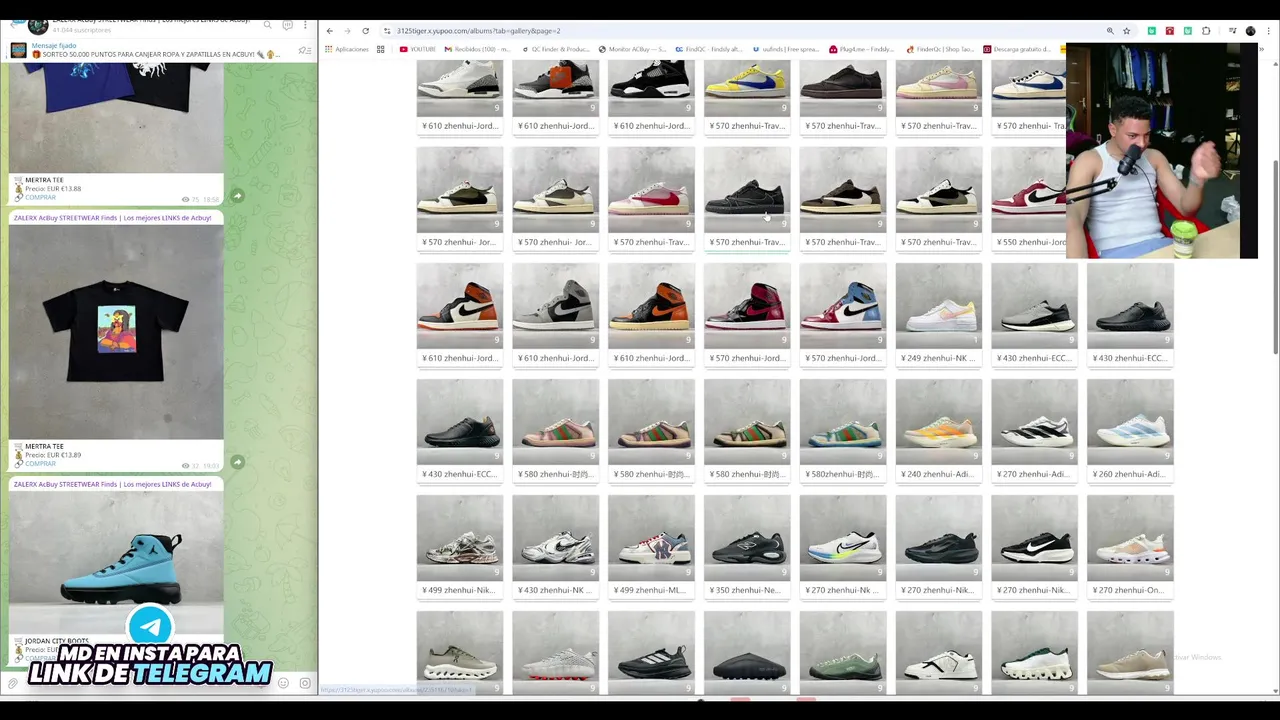Open the Telegram emoji picker icon
The width and height of the screenshot is (1280, 720).
(x=284, y=684)
